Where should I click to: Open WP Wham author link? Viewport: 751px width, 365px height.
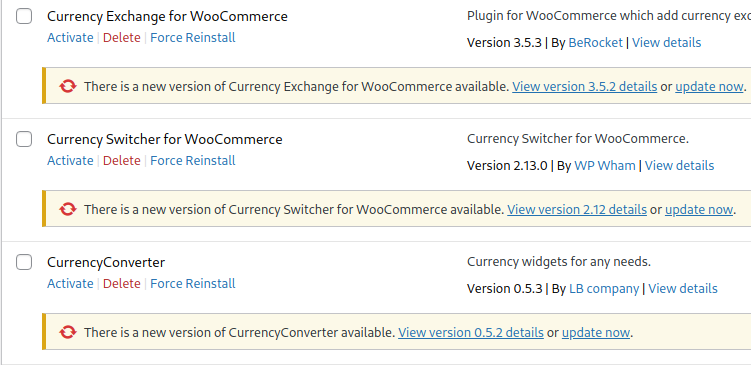604,166
